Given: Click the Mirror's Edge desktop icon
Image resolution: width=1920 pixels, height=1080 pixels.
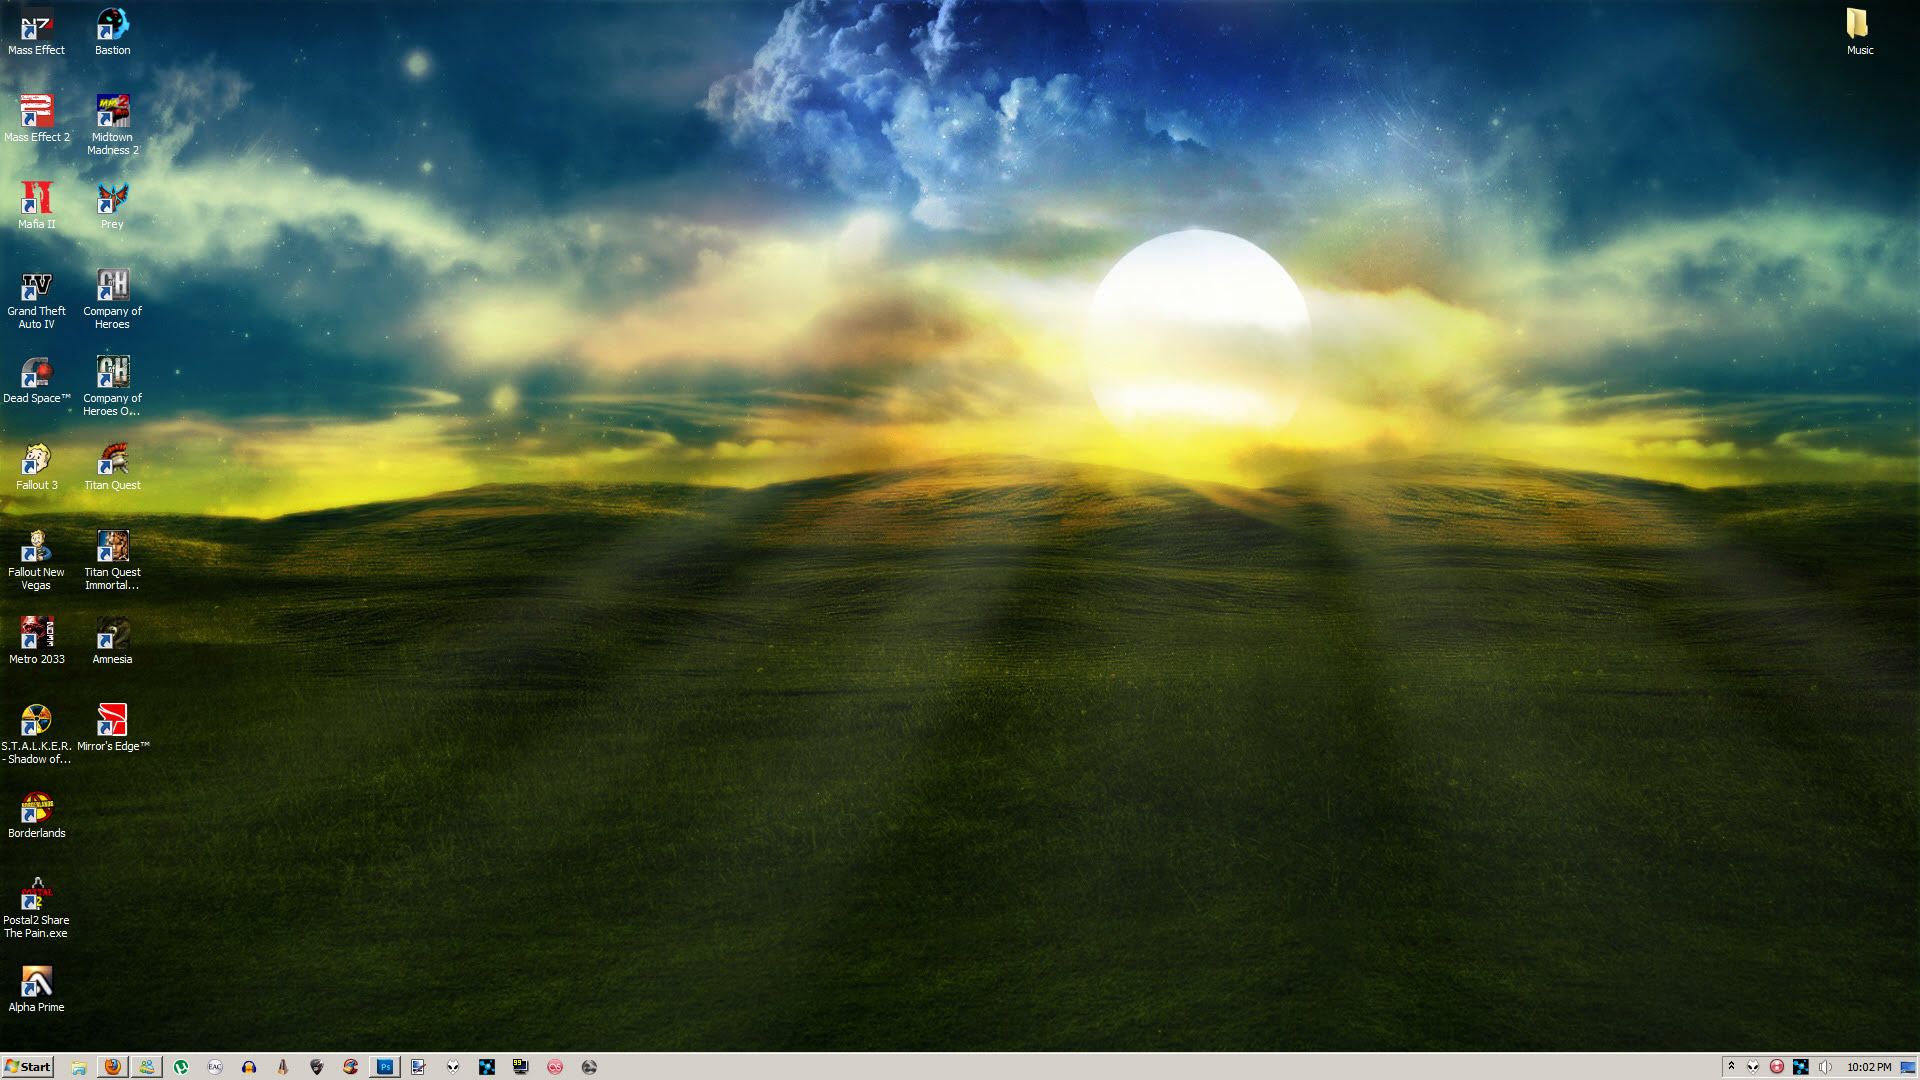Looking at the screenshot, I should coord(112,721).
